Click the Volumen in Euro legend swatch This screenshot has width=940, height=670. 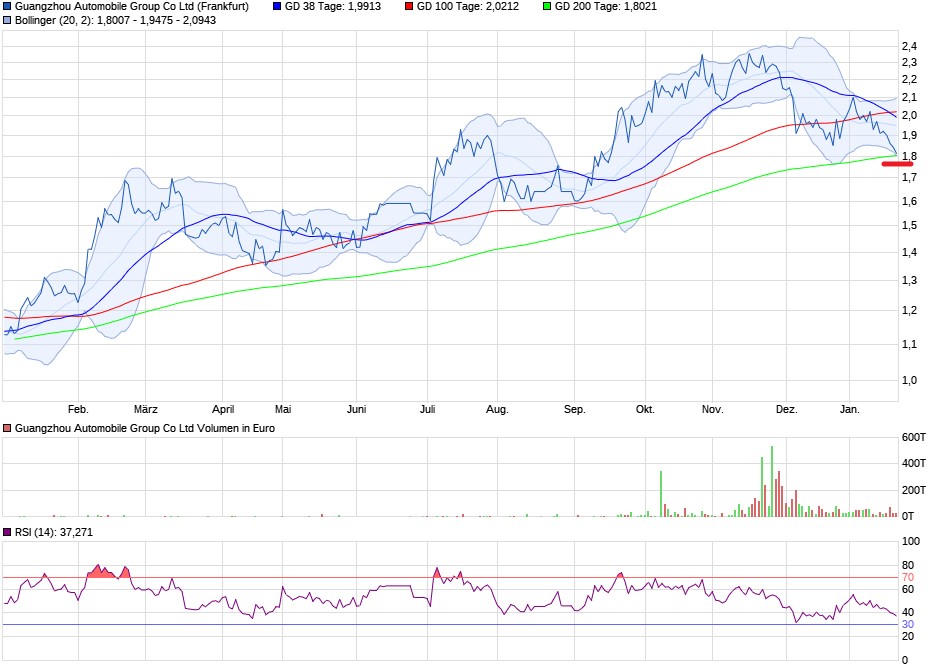coord(8,428)
